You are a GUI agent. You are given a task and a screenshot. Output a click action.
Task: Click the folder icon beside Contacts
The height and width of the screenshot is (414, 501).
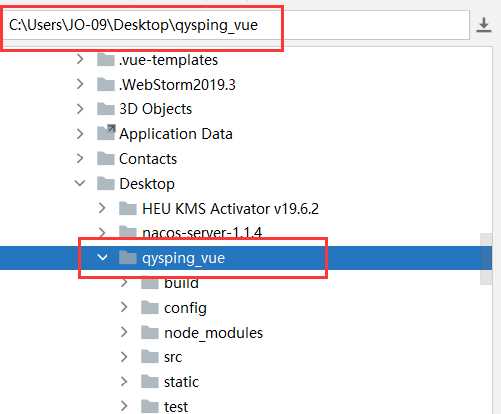(x=106, y=159)
